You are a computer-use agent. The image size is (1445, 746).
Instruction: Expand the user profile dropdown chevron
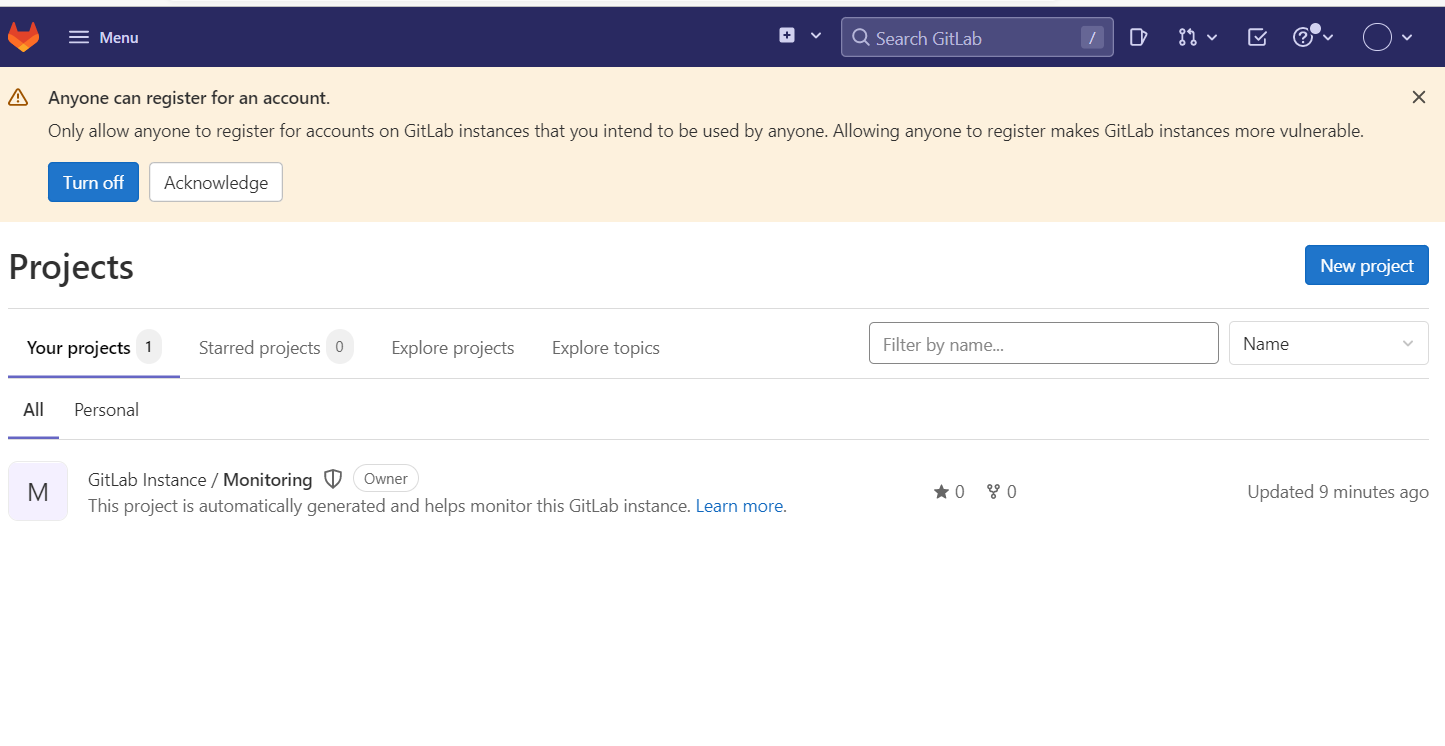pyautogui.click(x=1407, y=38)
